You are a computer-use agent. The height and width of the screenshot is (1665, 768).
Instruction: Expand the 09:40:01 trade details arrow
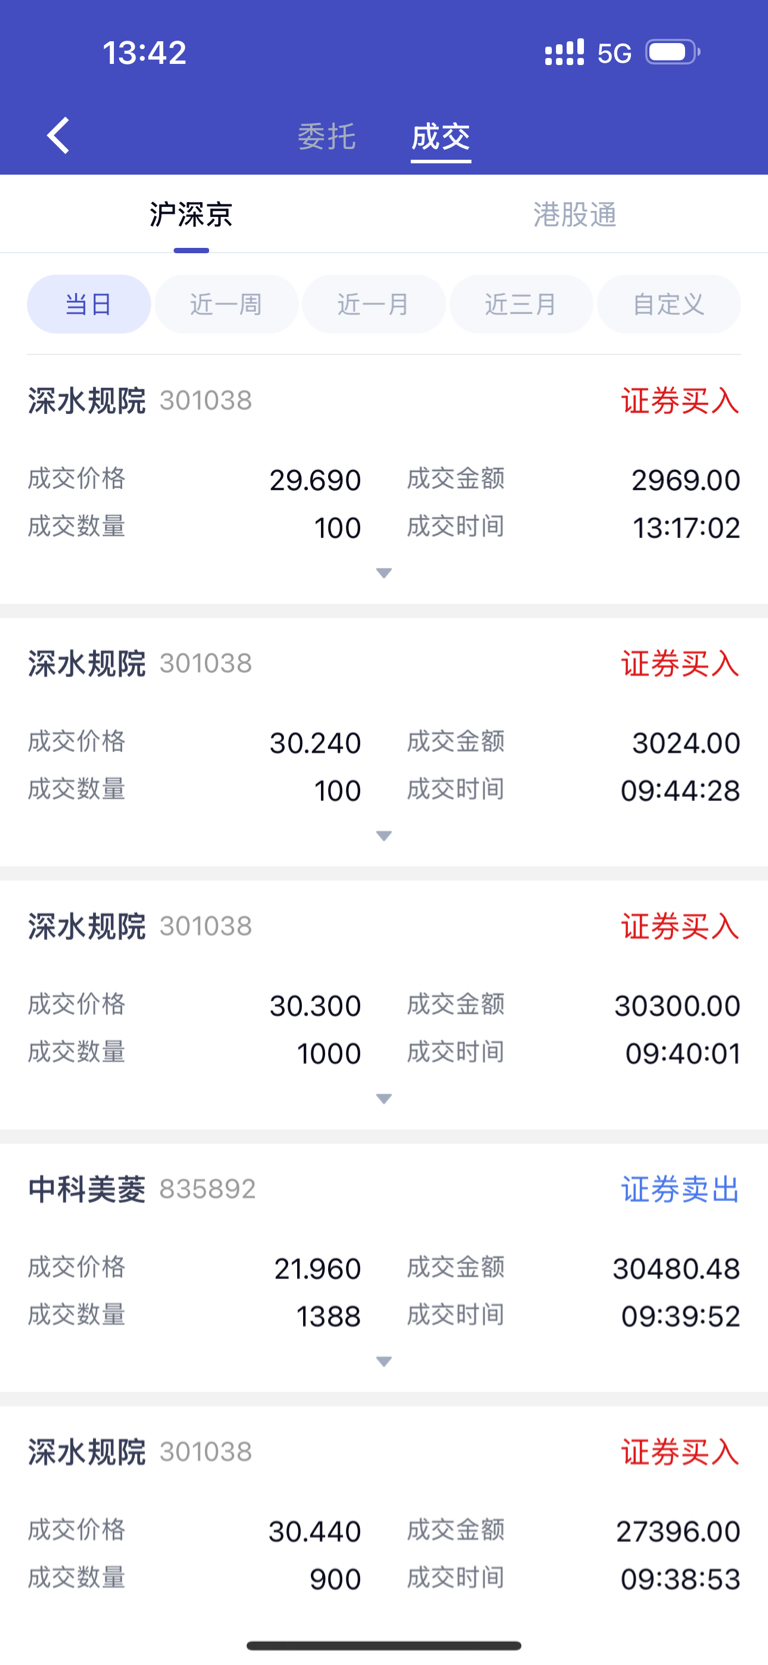384,1099
